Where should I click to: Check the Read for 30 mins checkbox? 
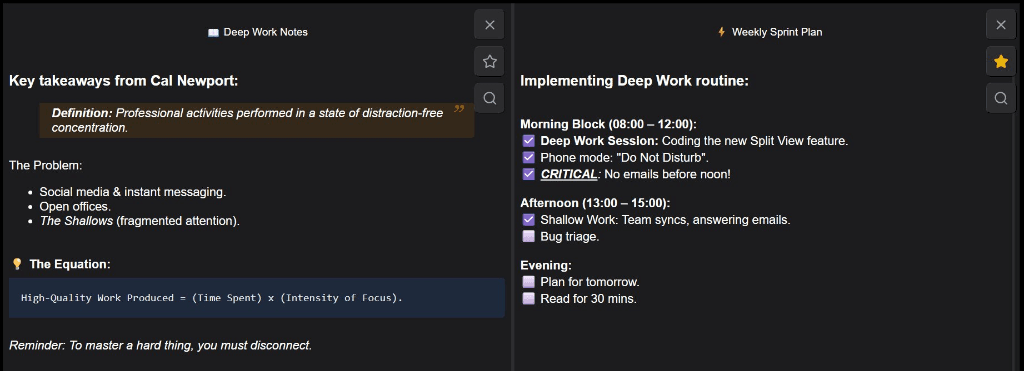coord(529,299)
